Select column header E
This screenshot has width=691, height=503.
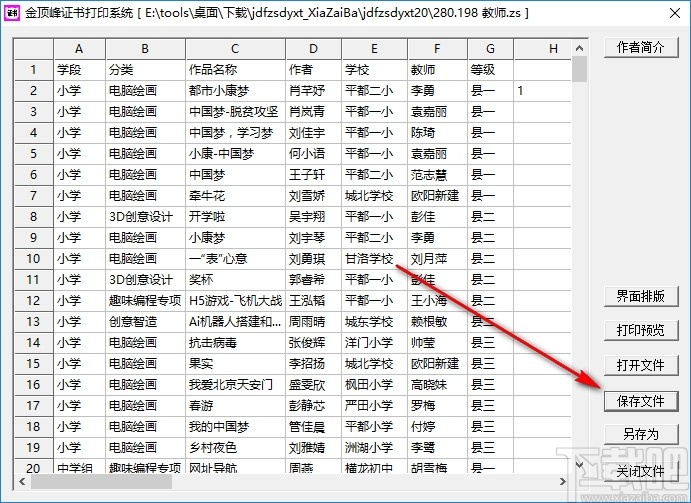tap(375, 49)
